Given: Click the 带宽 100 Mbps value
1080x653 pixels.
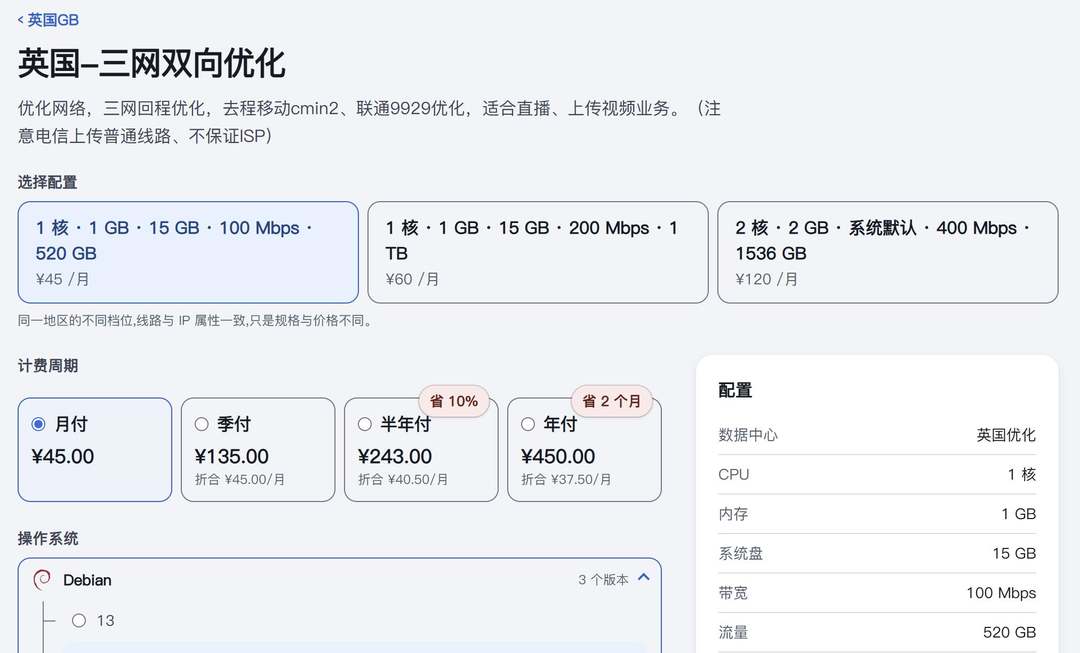Looking at the screenshot, I should [x=1001, y=593].
